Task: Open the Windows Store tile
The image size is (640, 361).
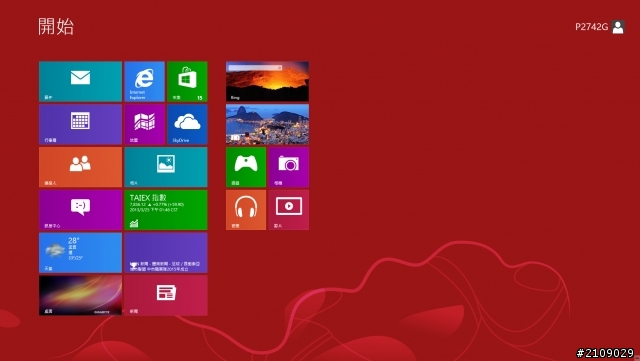Action: coord(187,81)
